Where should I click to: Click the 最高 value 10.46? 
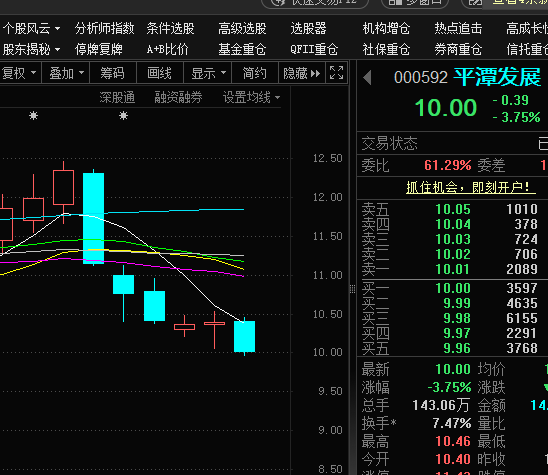(x=453, y=441)
